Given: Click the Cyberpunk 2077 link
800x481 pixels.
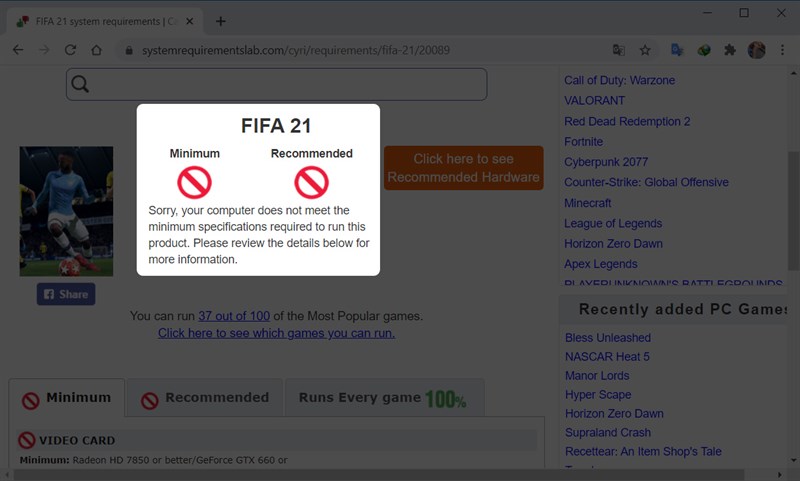Looking at the screenshot, I should [605, 162].
